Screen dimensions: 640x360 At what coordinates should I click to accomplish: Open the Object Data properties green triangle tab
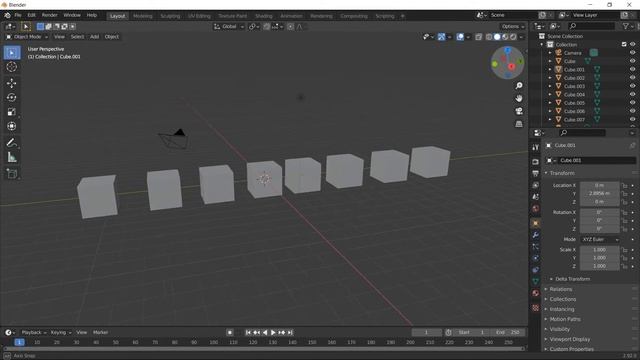pos(536,281)
